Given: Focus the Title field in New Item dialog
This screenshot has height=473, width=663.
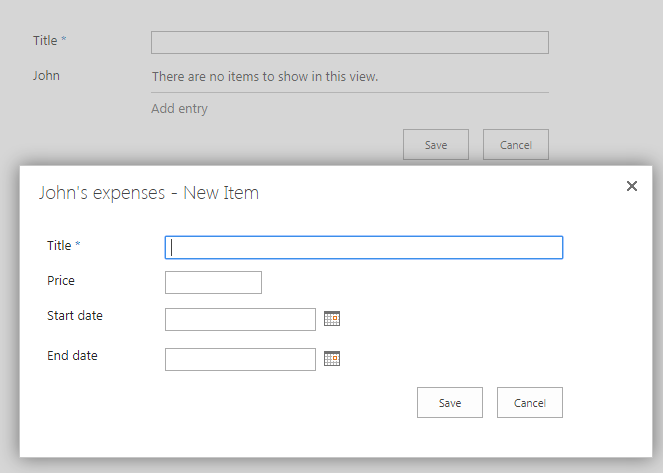Looking at the screenshot, I should click(364, 247).
